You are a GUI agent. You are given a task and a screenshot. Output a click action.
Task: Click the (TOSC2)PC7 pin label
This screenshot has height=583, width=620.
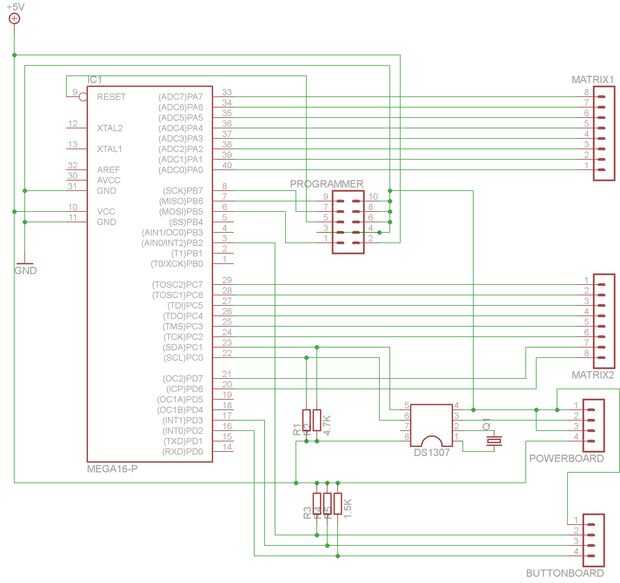pyautogui.click(x=178, y=285)
